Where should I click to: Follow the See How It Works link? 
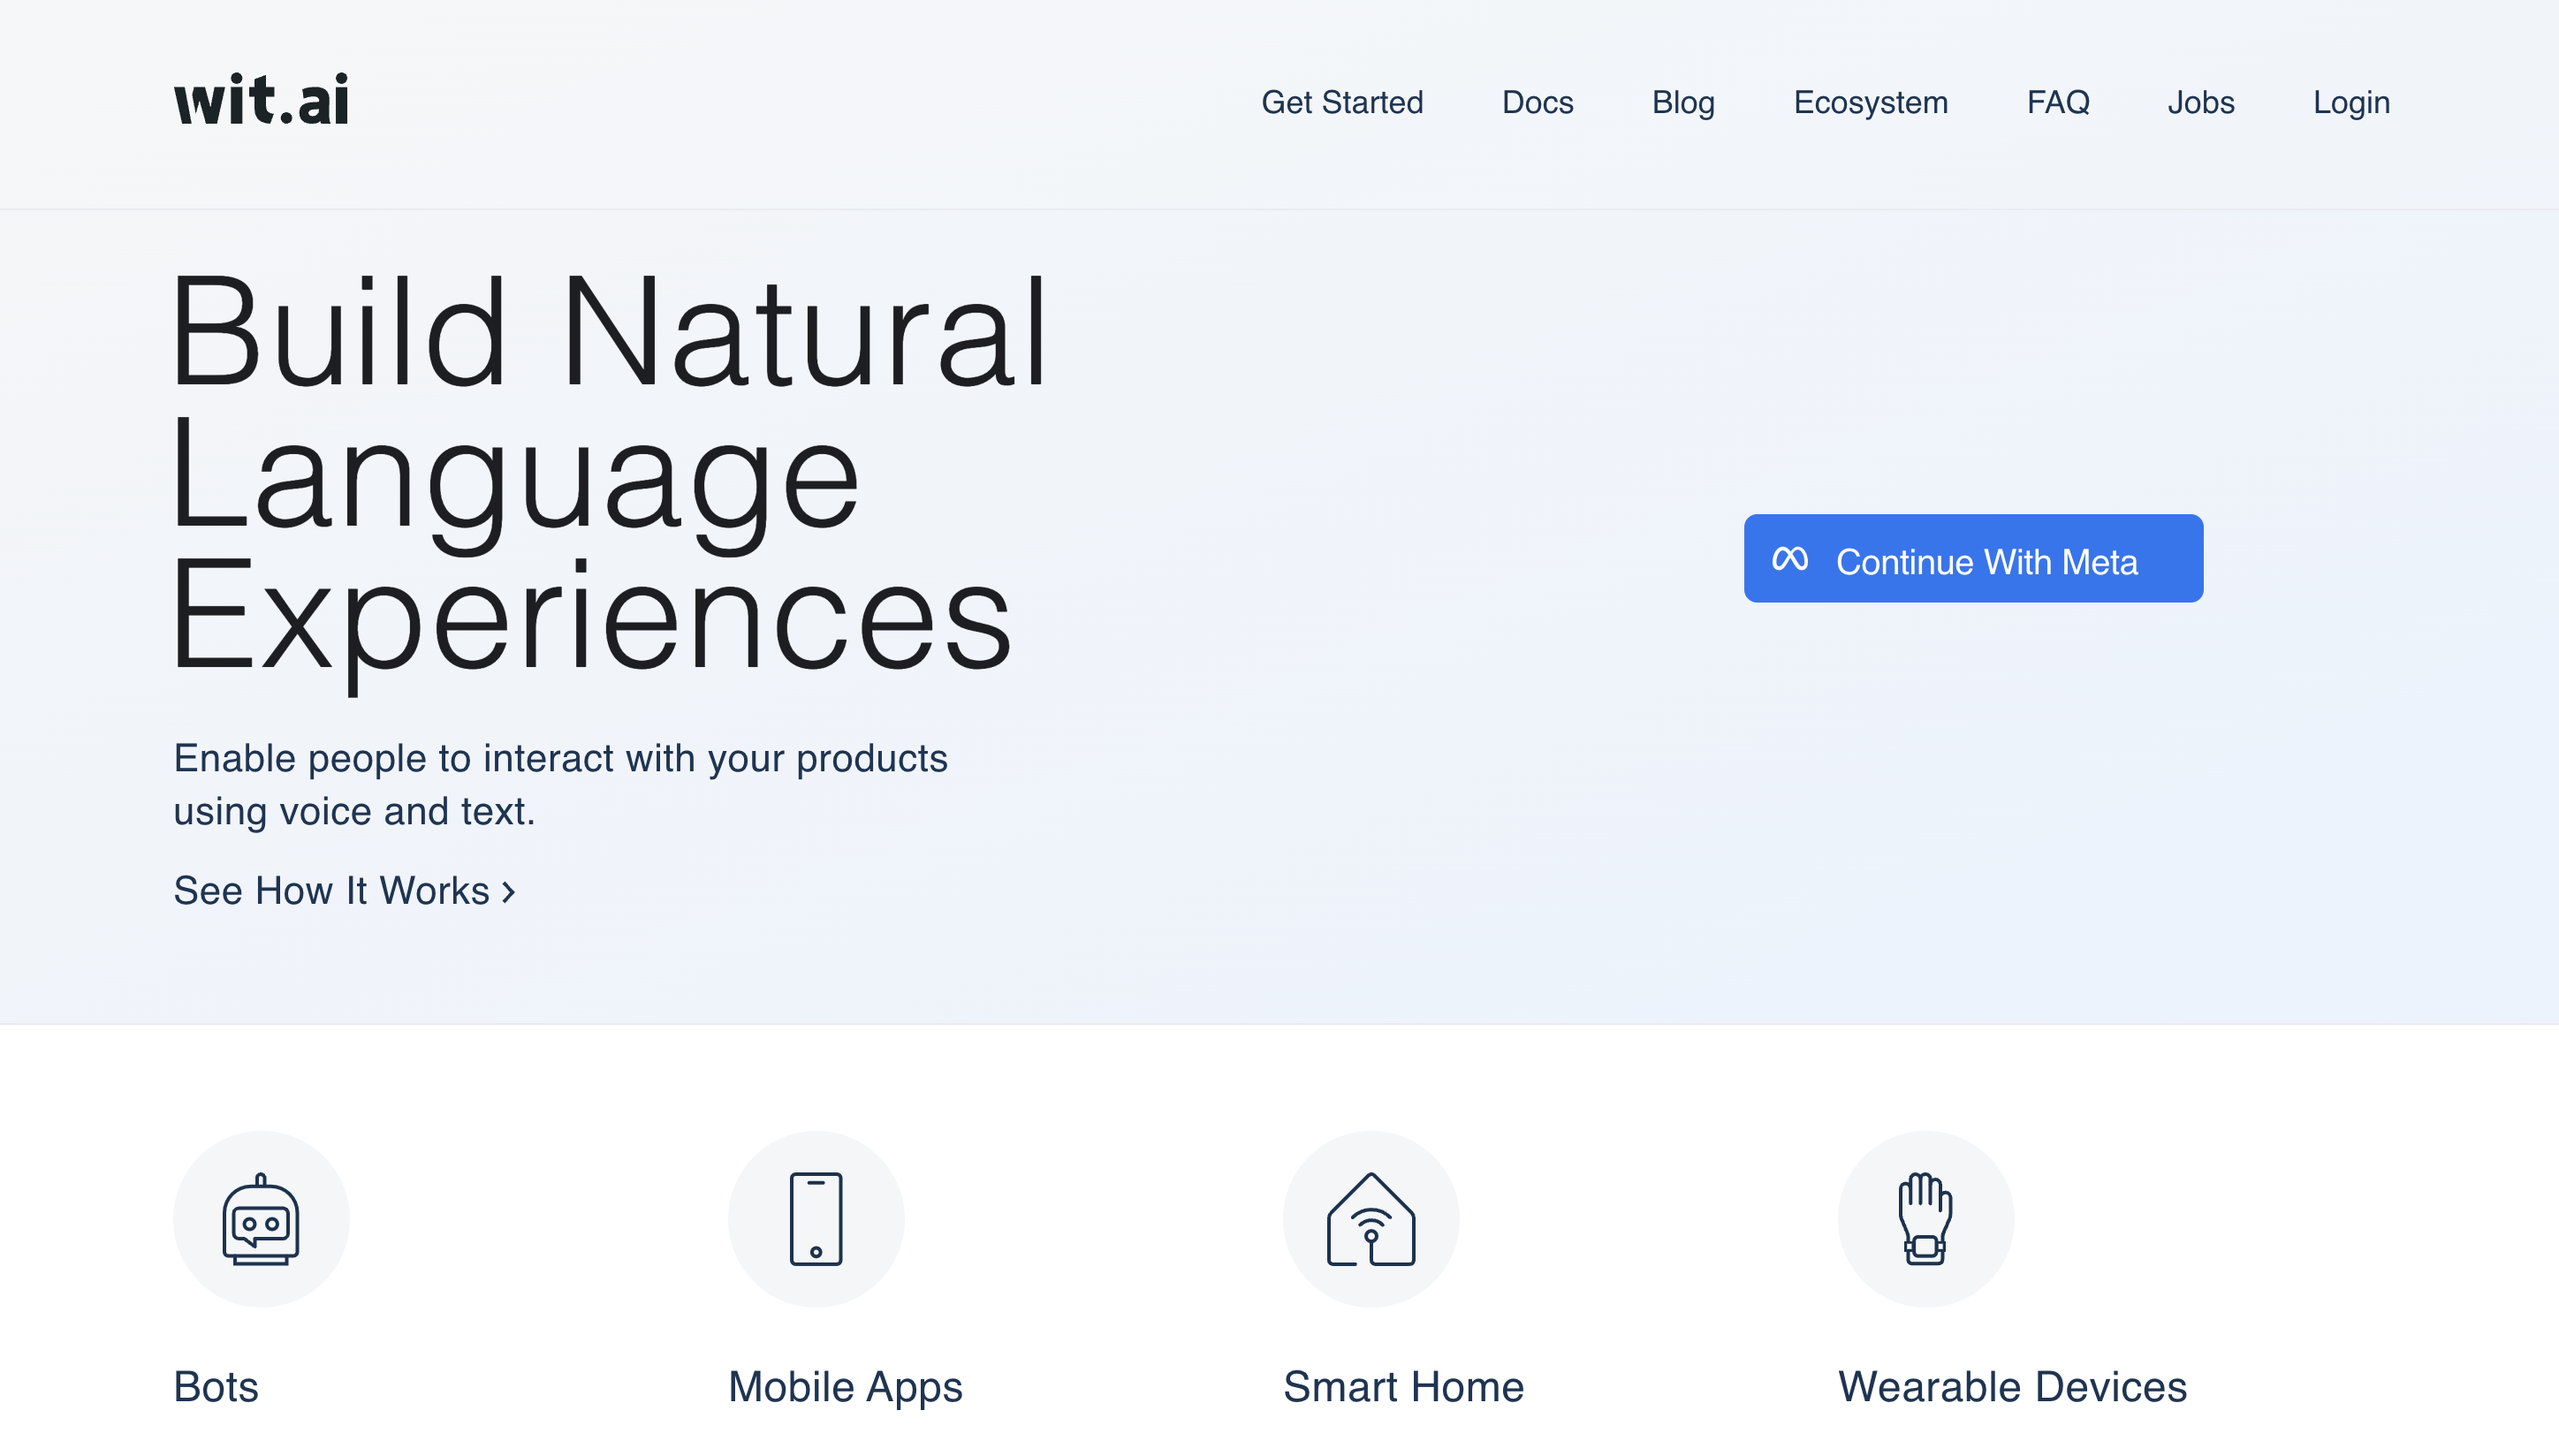tap(331, 891)
